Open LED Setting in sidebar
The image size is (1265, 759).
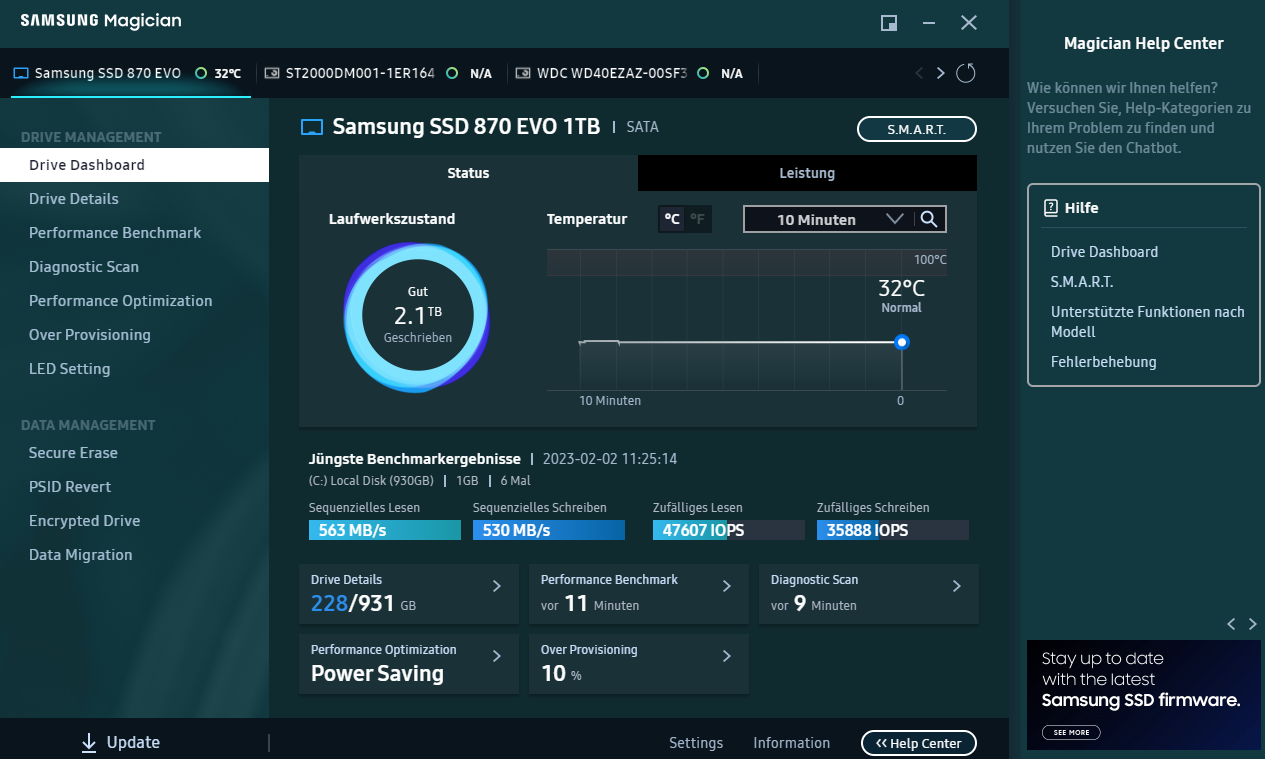coord(134,369)
